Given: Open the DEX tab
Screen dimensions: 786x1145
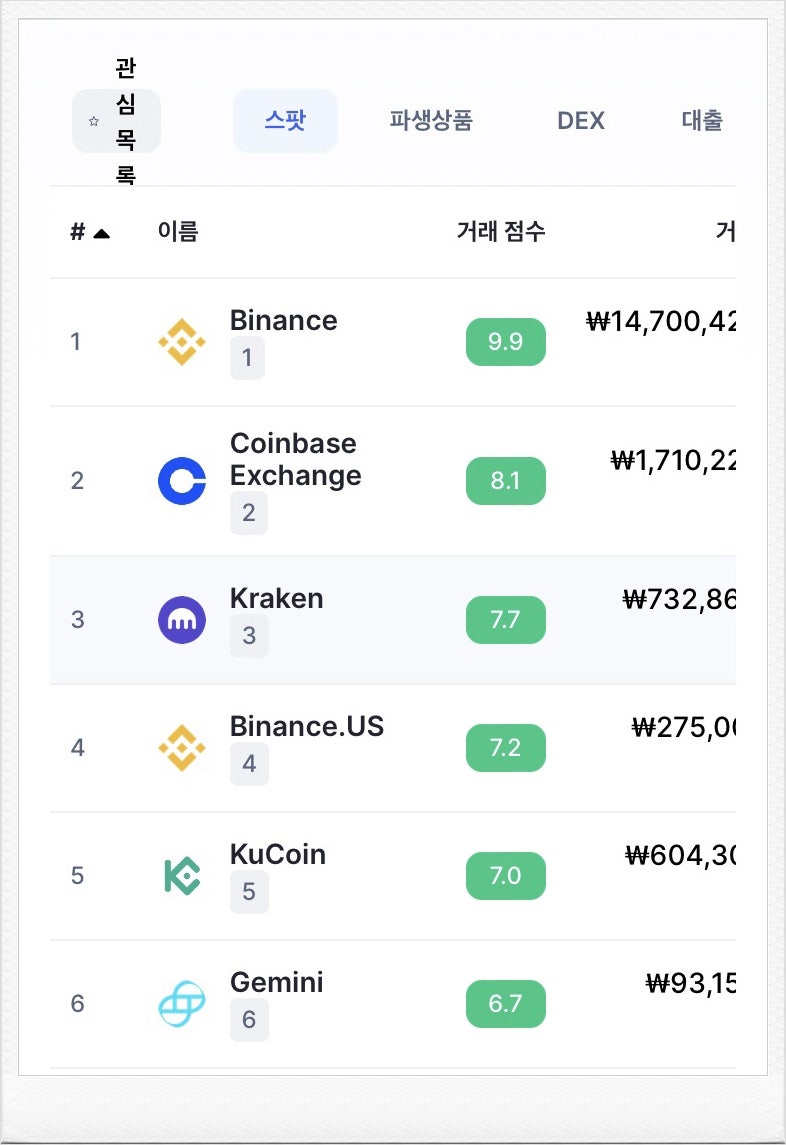Looking at the screenshot, I should (x=581, y=121).
